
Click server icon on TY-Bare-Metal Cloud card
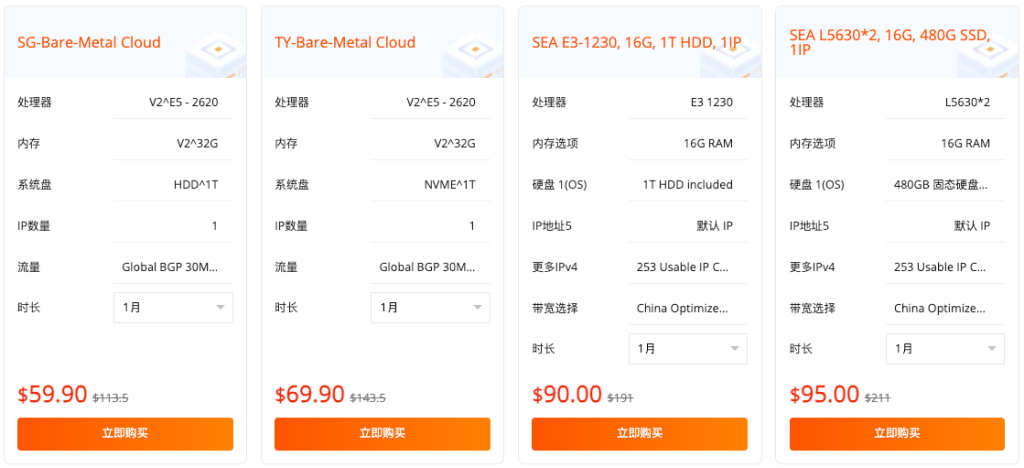(x=473, y=52)
